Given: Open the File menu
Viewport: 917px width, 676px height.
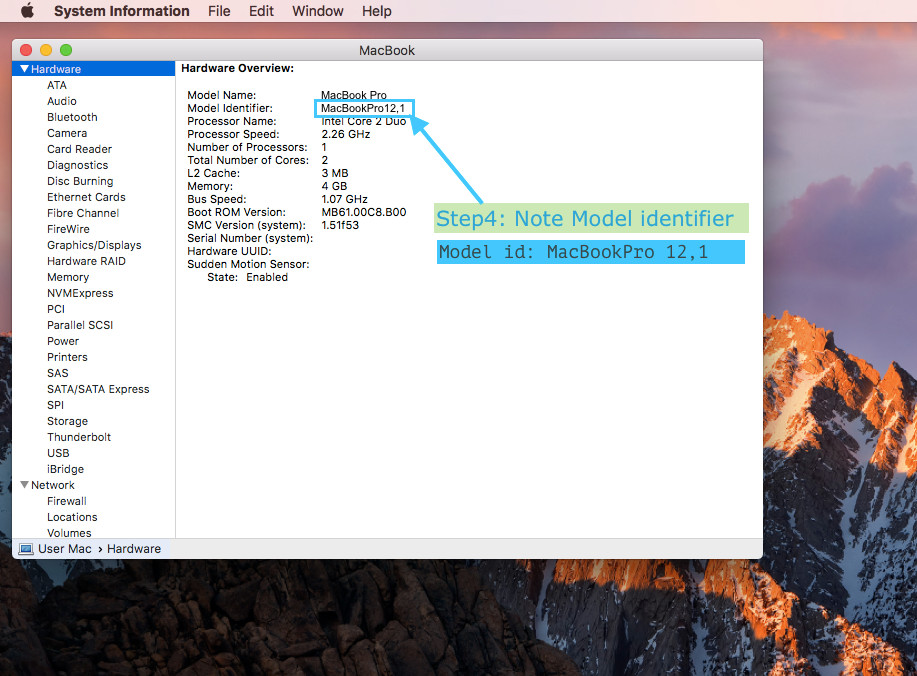Looking at the screenshot, I should pos(219,11).
